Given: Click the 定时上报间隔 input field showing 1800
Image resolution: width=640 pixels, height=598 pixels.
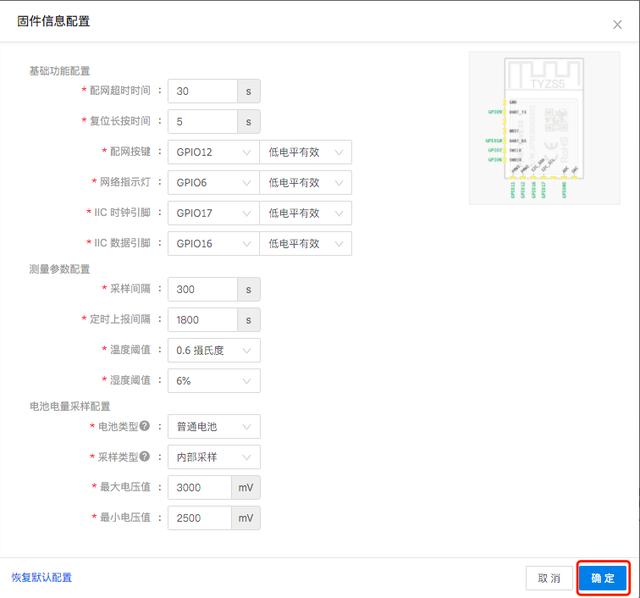Looking at the screenshot, I should (x=203, y=320).
